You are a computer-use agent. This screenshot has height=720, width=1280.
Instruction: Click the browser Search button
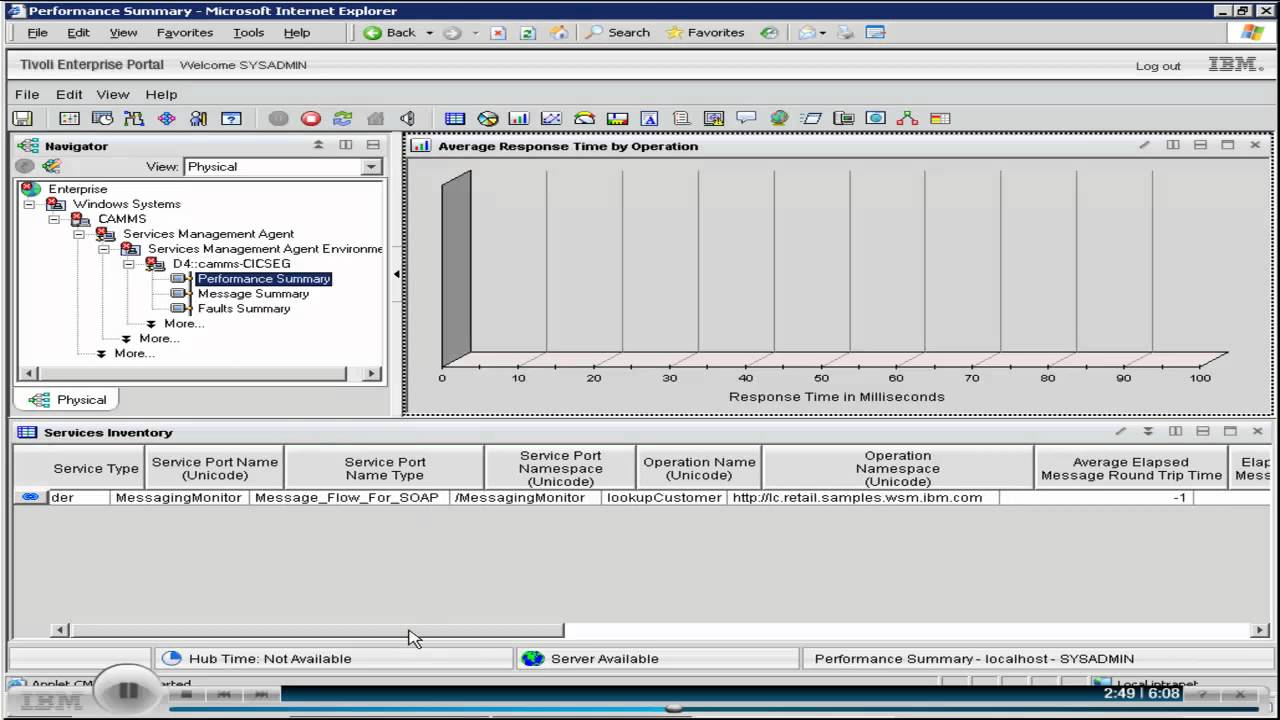point(618,32)
